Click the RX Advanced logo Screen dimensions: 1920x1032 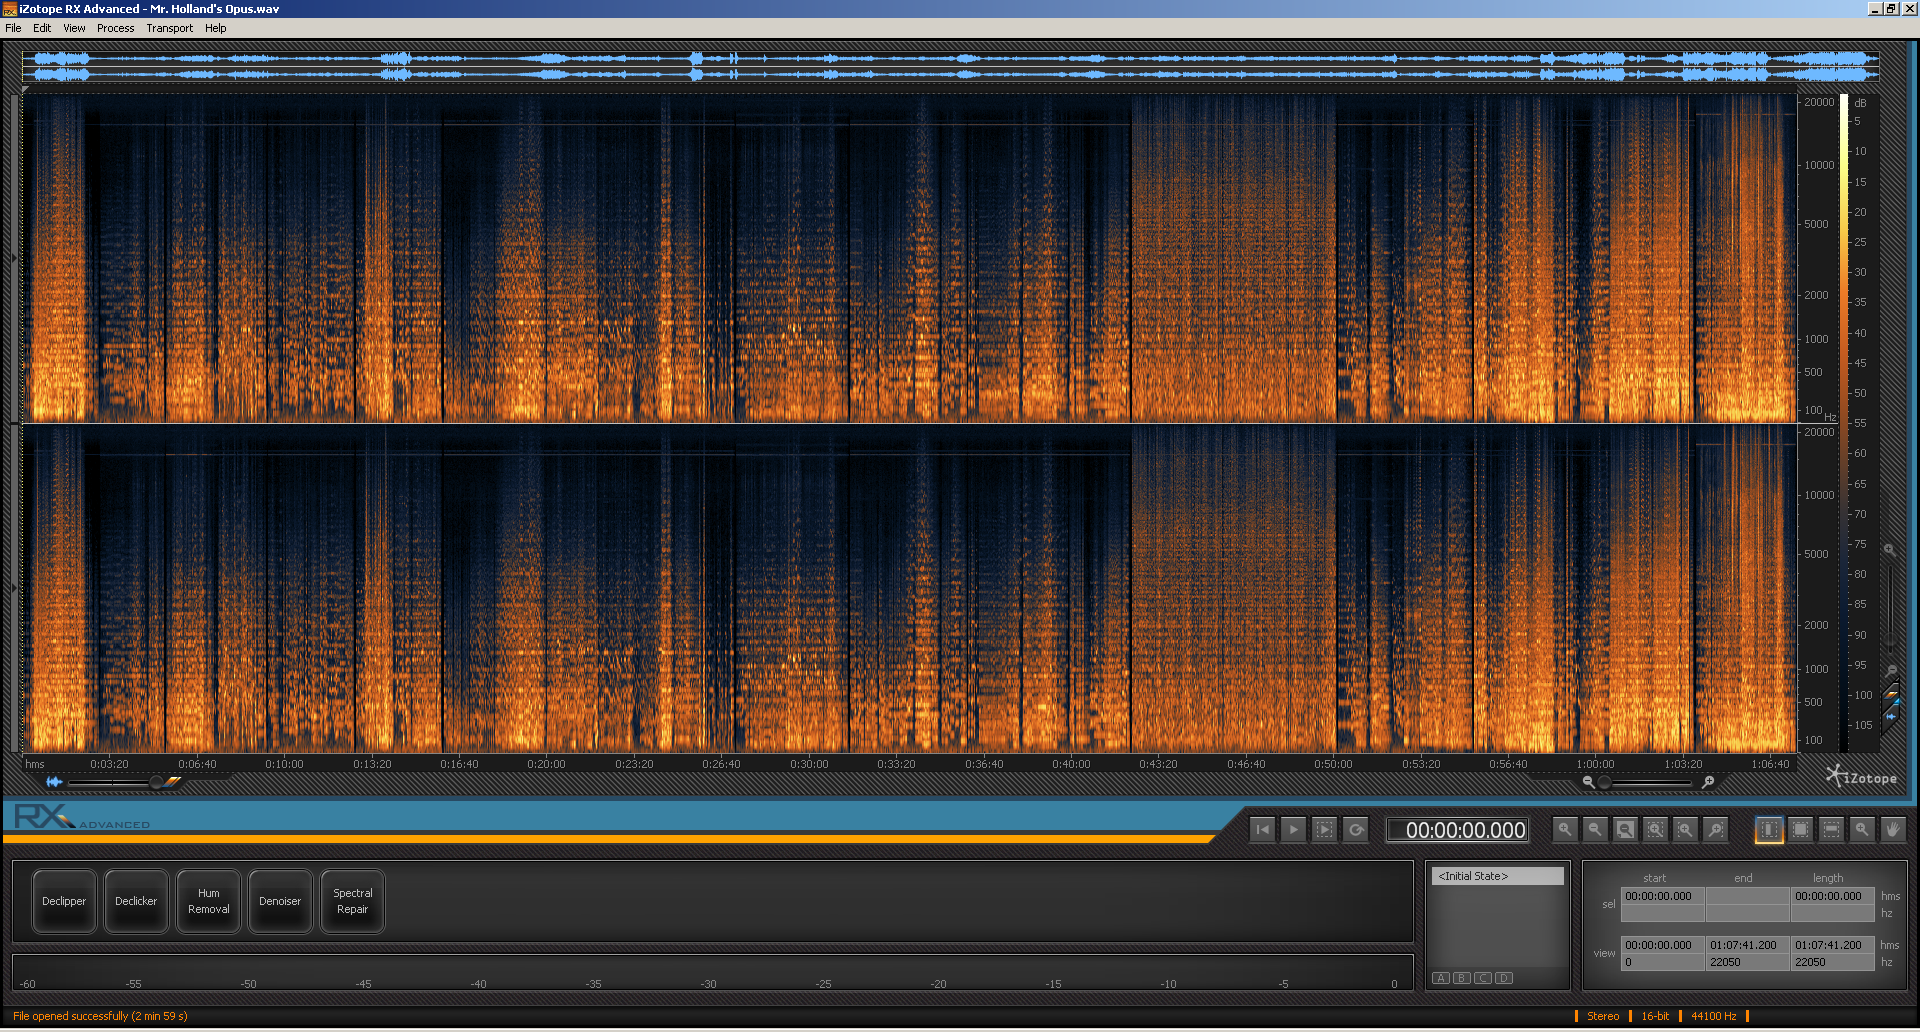[x=82, y=817]
